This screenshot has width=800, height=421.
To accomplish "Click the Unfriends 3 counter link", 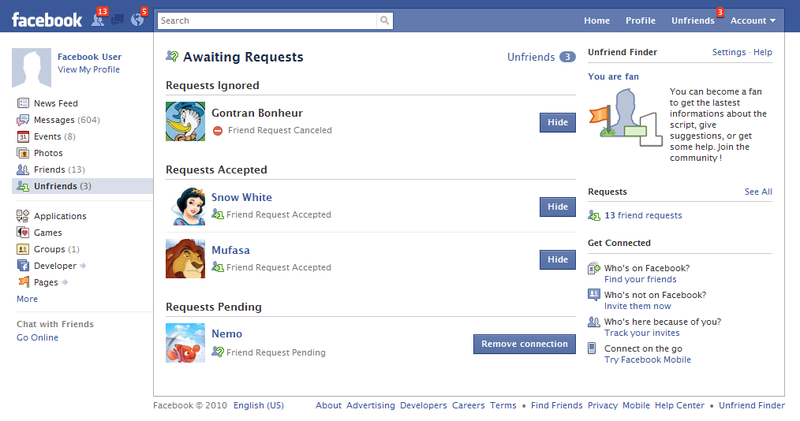I will point(541,57).
